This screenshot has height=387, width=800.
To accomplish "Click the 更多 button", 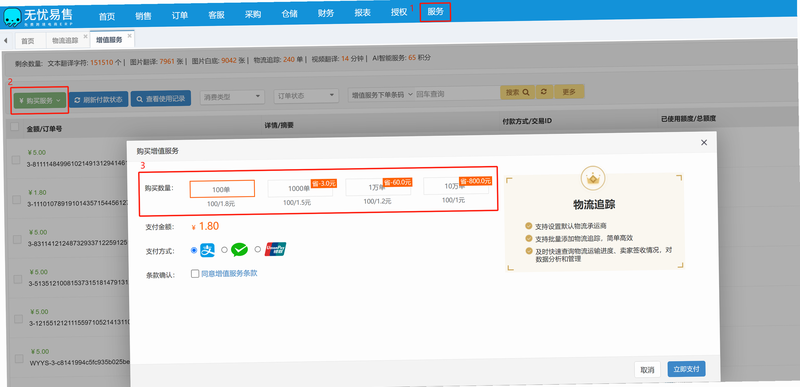I will pyautogui.click(x=569, y=92).
